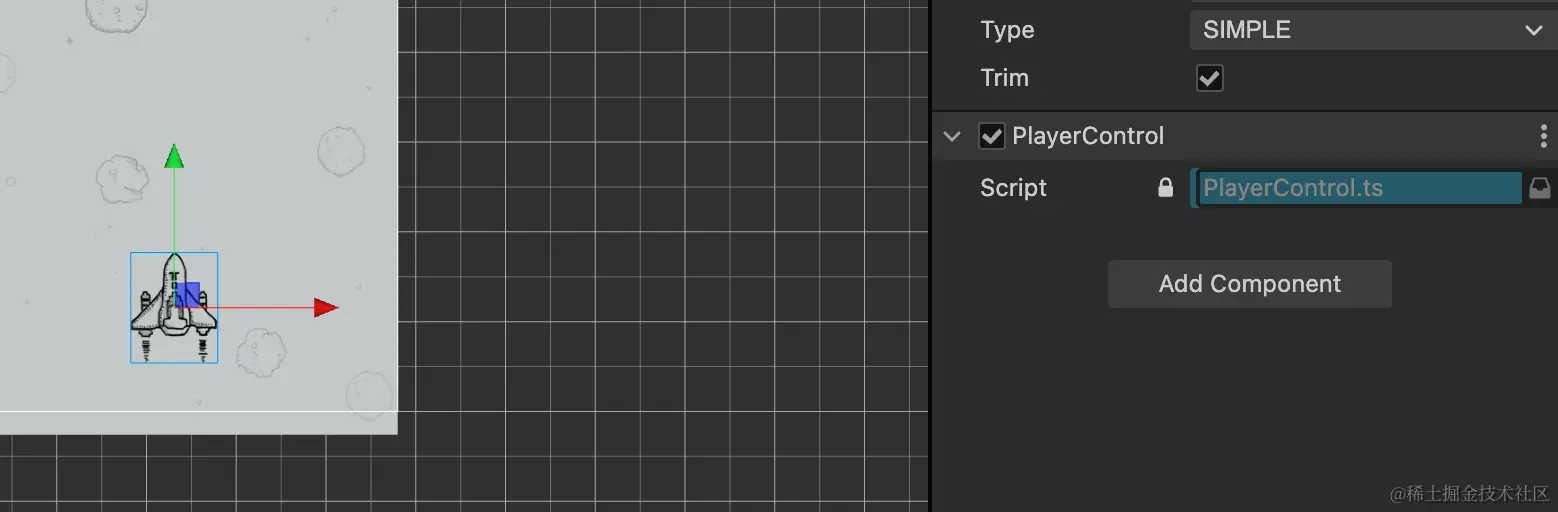1558x512 pixels.
Task: Open the Type dropdown showing SIMPLE
Action: click(x=1373, y=30)
